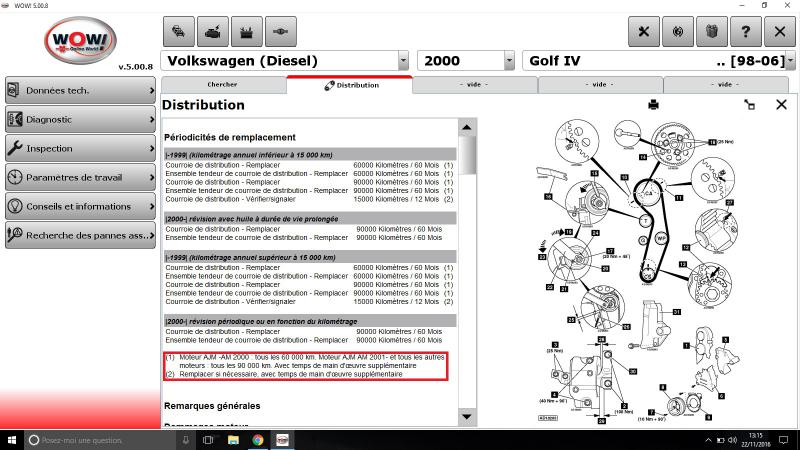The image size is (800, 450).
Task: Click the toolbox toolbar icon
Action: (246, 32)
